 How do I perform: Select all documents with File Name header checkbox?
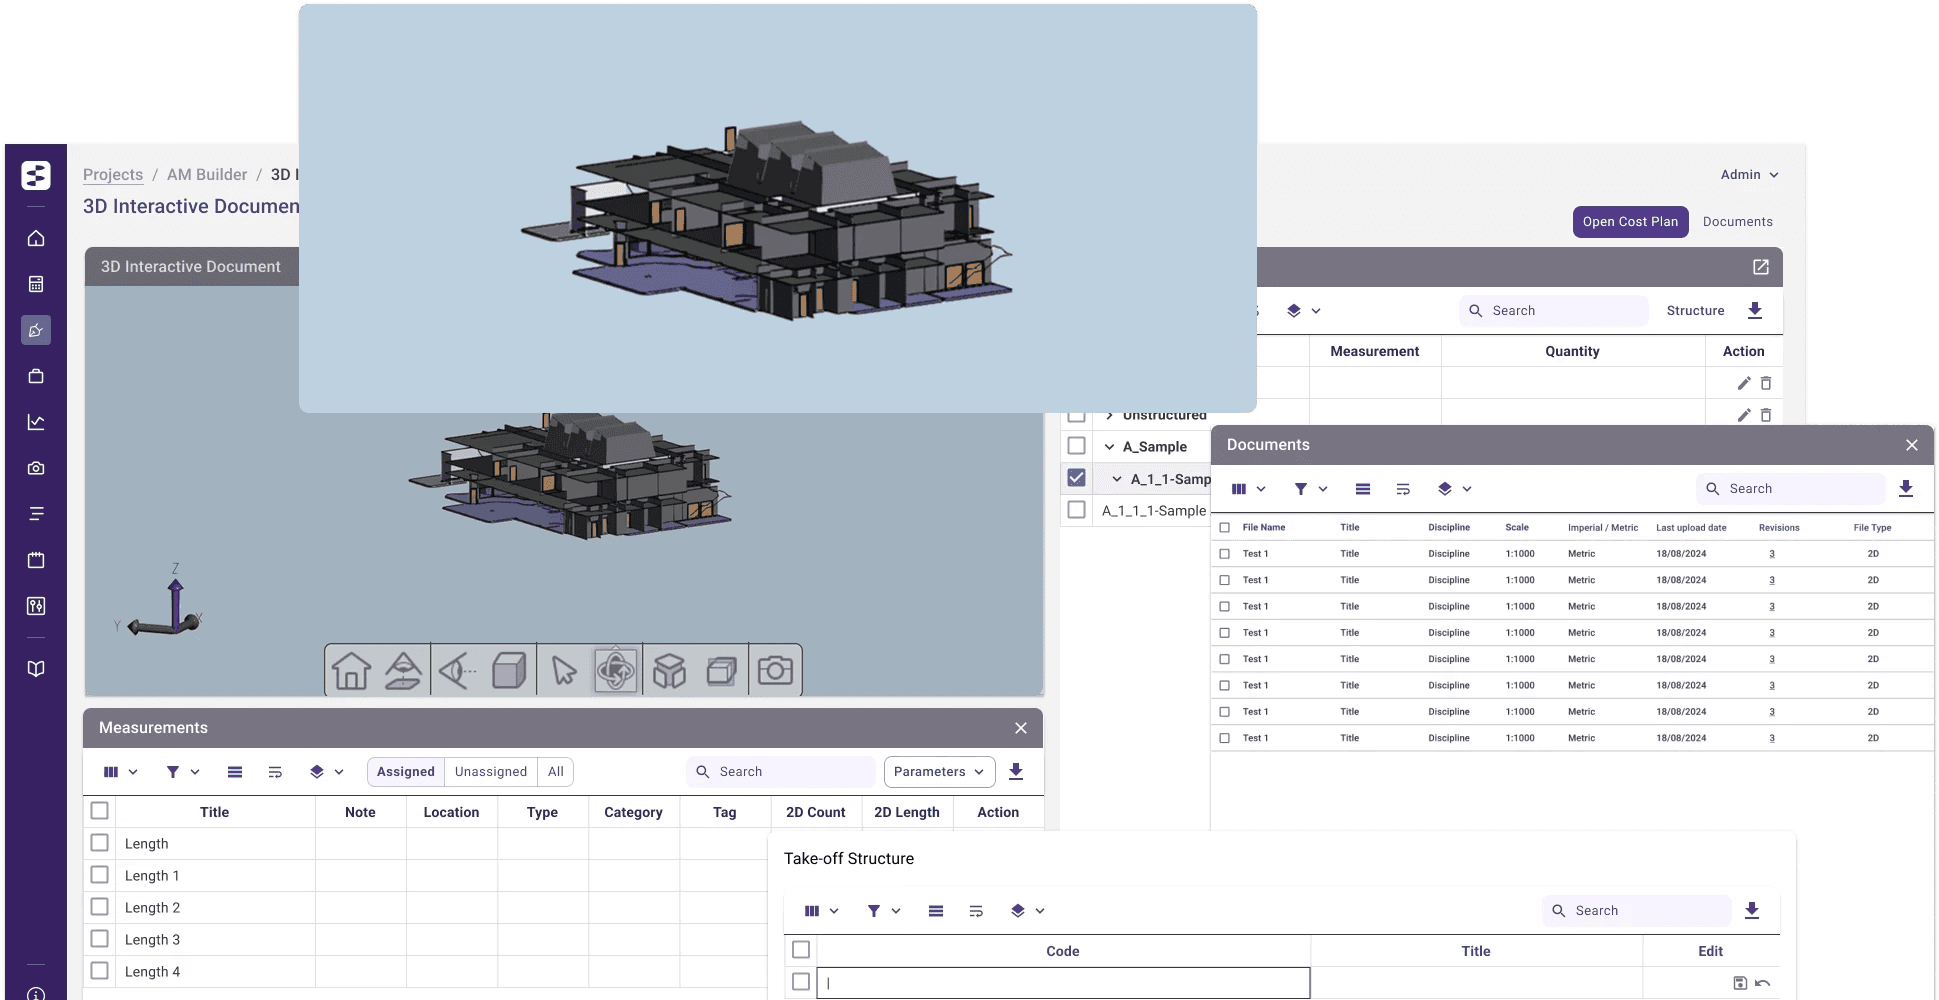[x=1225, y=527]
